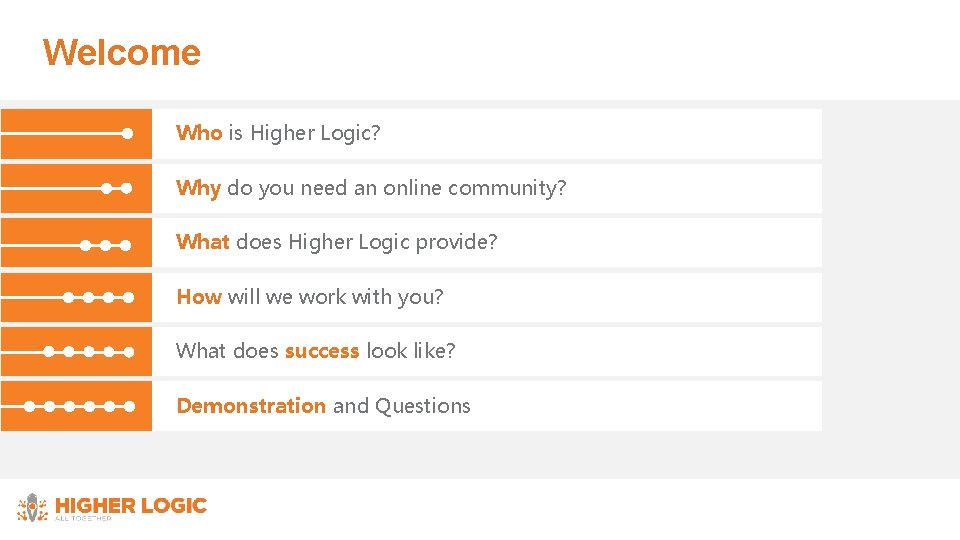Click the orange bold word 'Who'
This screenshot has height=540, width=960.
(x=199, y=133)
